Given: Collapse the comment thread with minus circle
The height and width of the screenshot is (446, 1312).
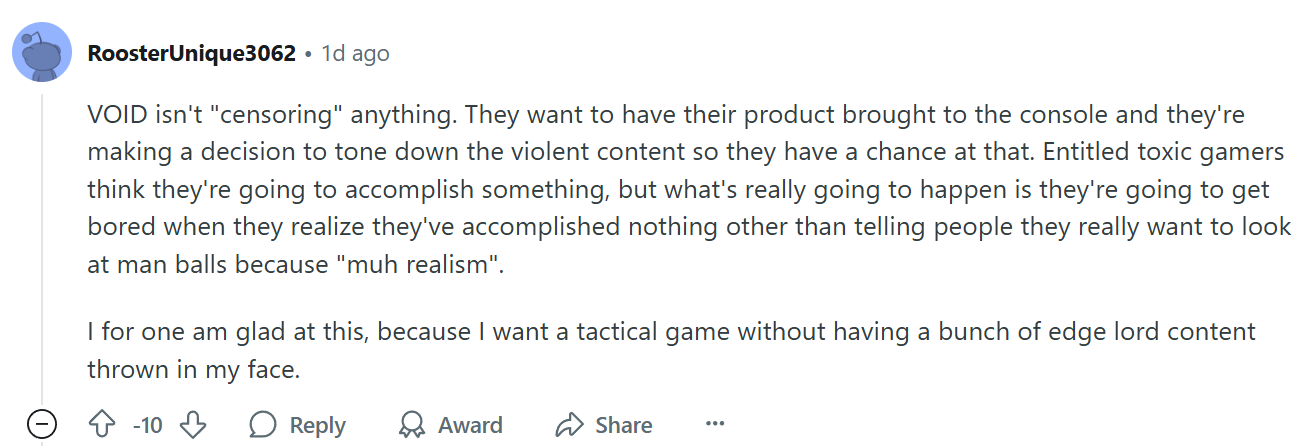Looking at the screenshot, I should (41, 425).
